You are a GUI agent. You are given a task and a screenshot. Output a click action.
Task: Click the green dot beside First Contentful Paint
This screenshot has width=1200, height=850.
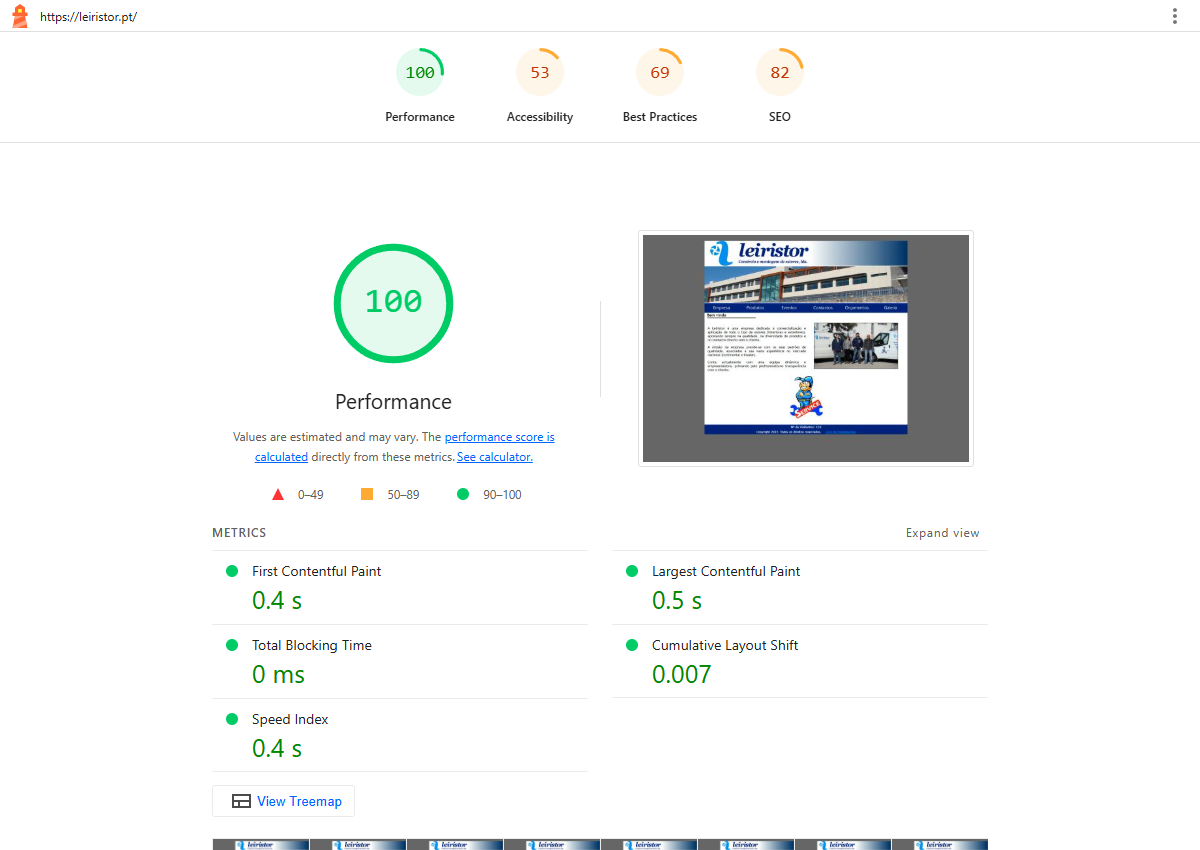[232, 571]
